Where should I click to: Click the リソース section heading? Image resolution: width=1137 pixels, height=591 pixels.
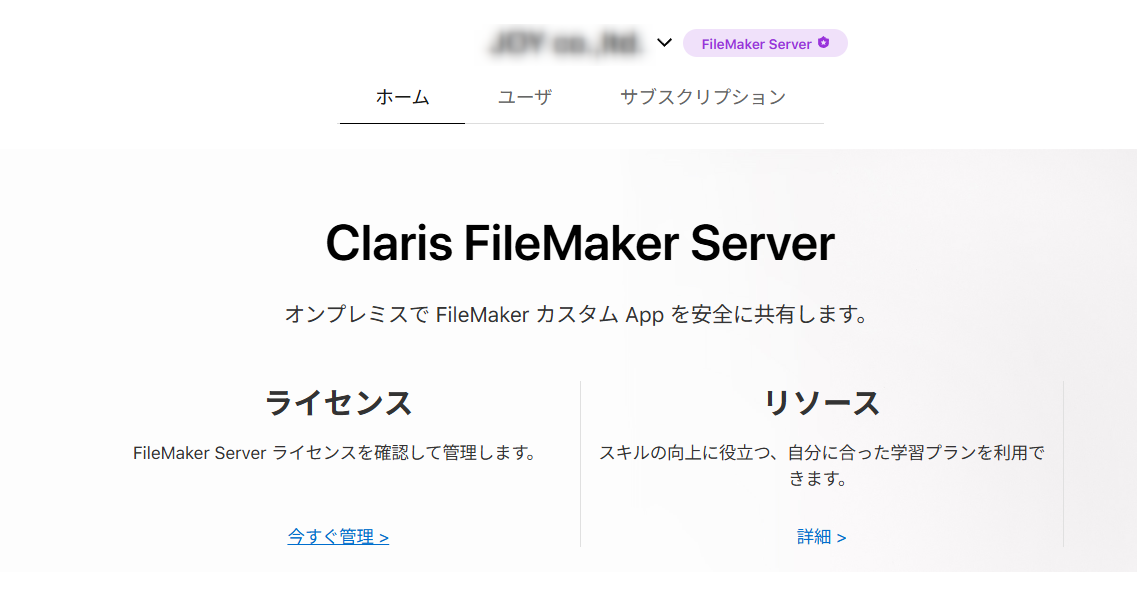click(821, 403)
